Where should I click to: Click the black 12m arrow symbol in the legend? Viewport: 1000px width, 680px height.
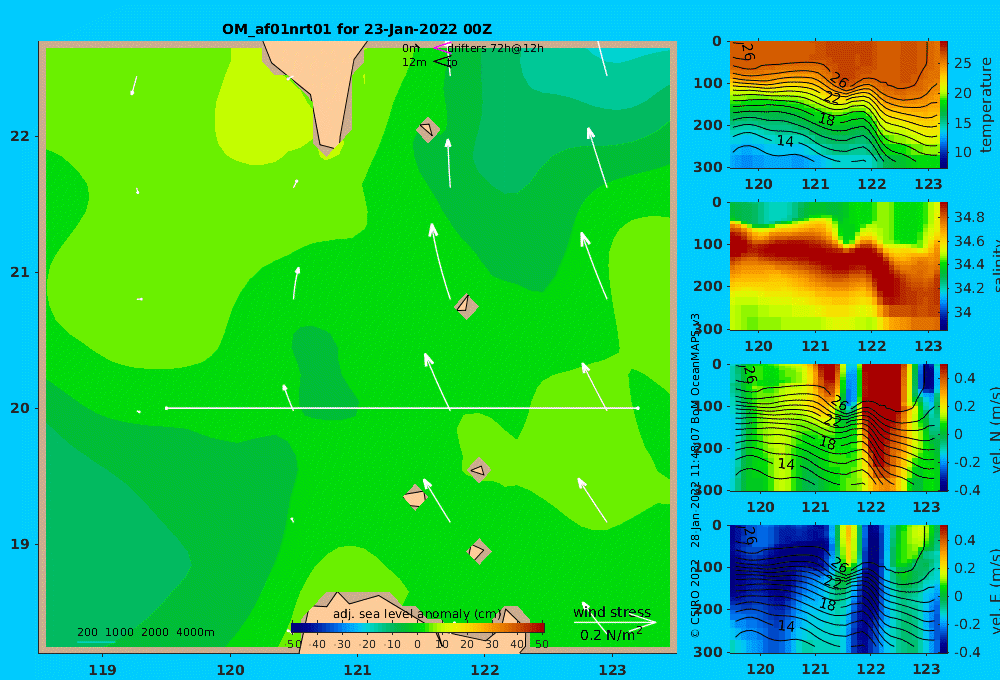442,62
